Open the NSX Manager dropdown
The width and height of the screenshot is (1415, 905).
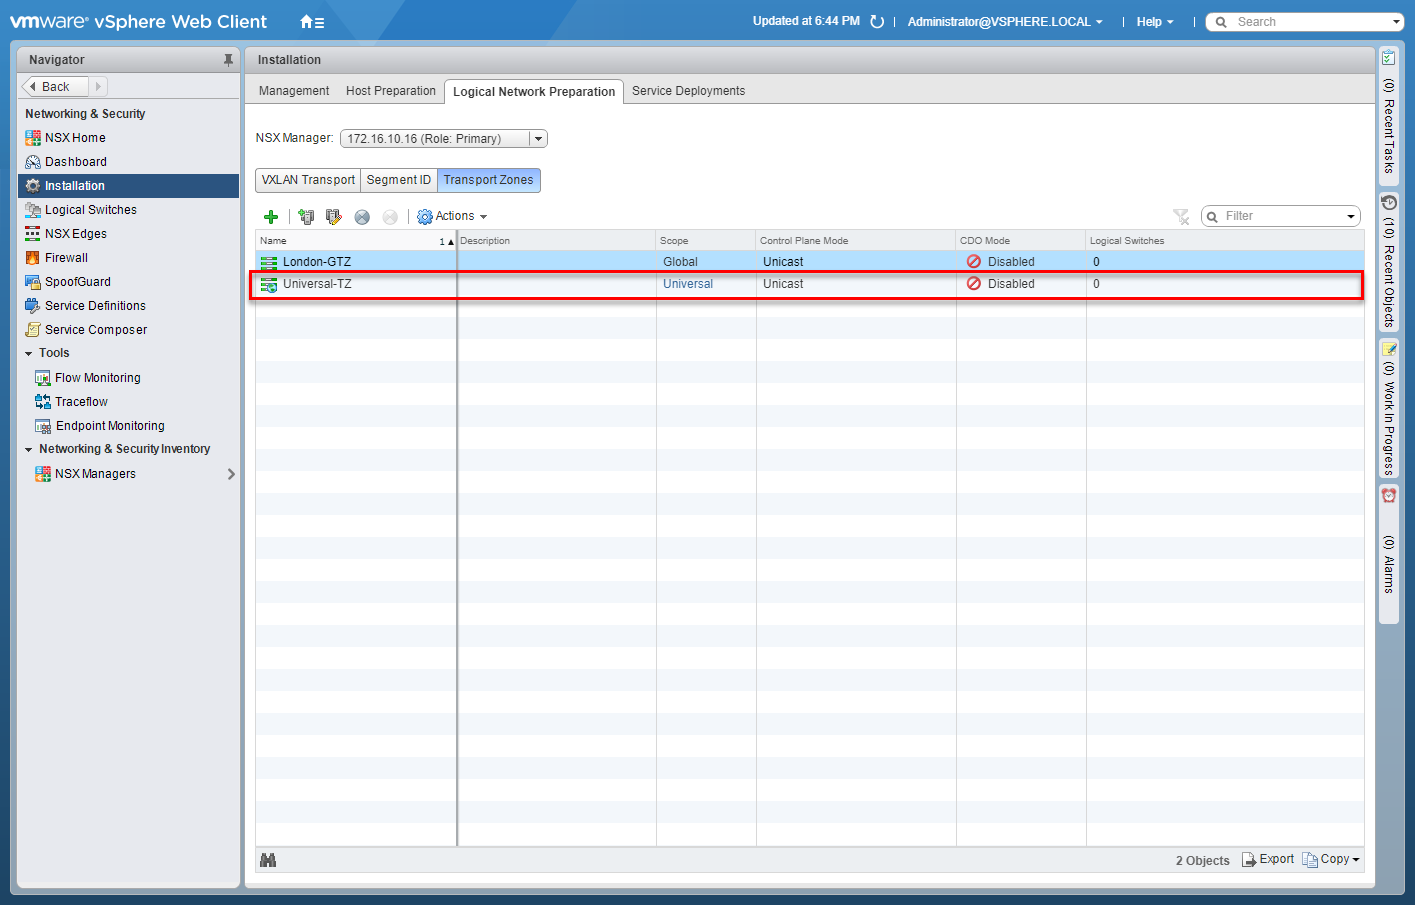coord(538,139)
